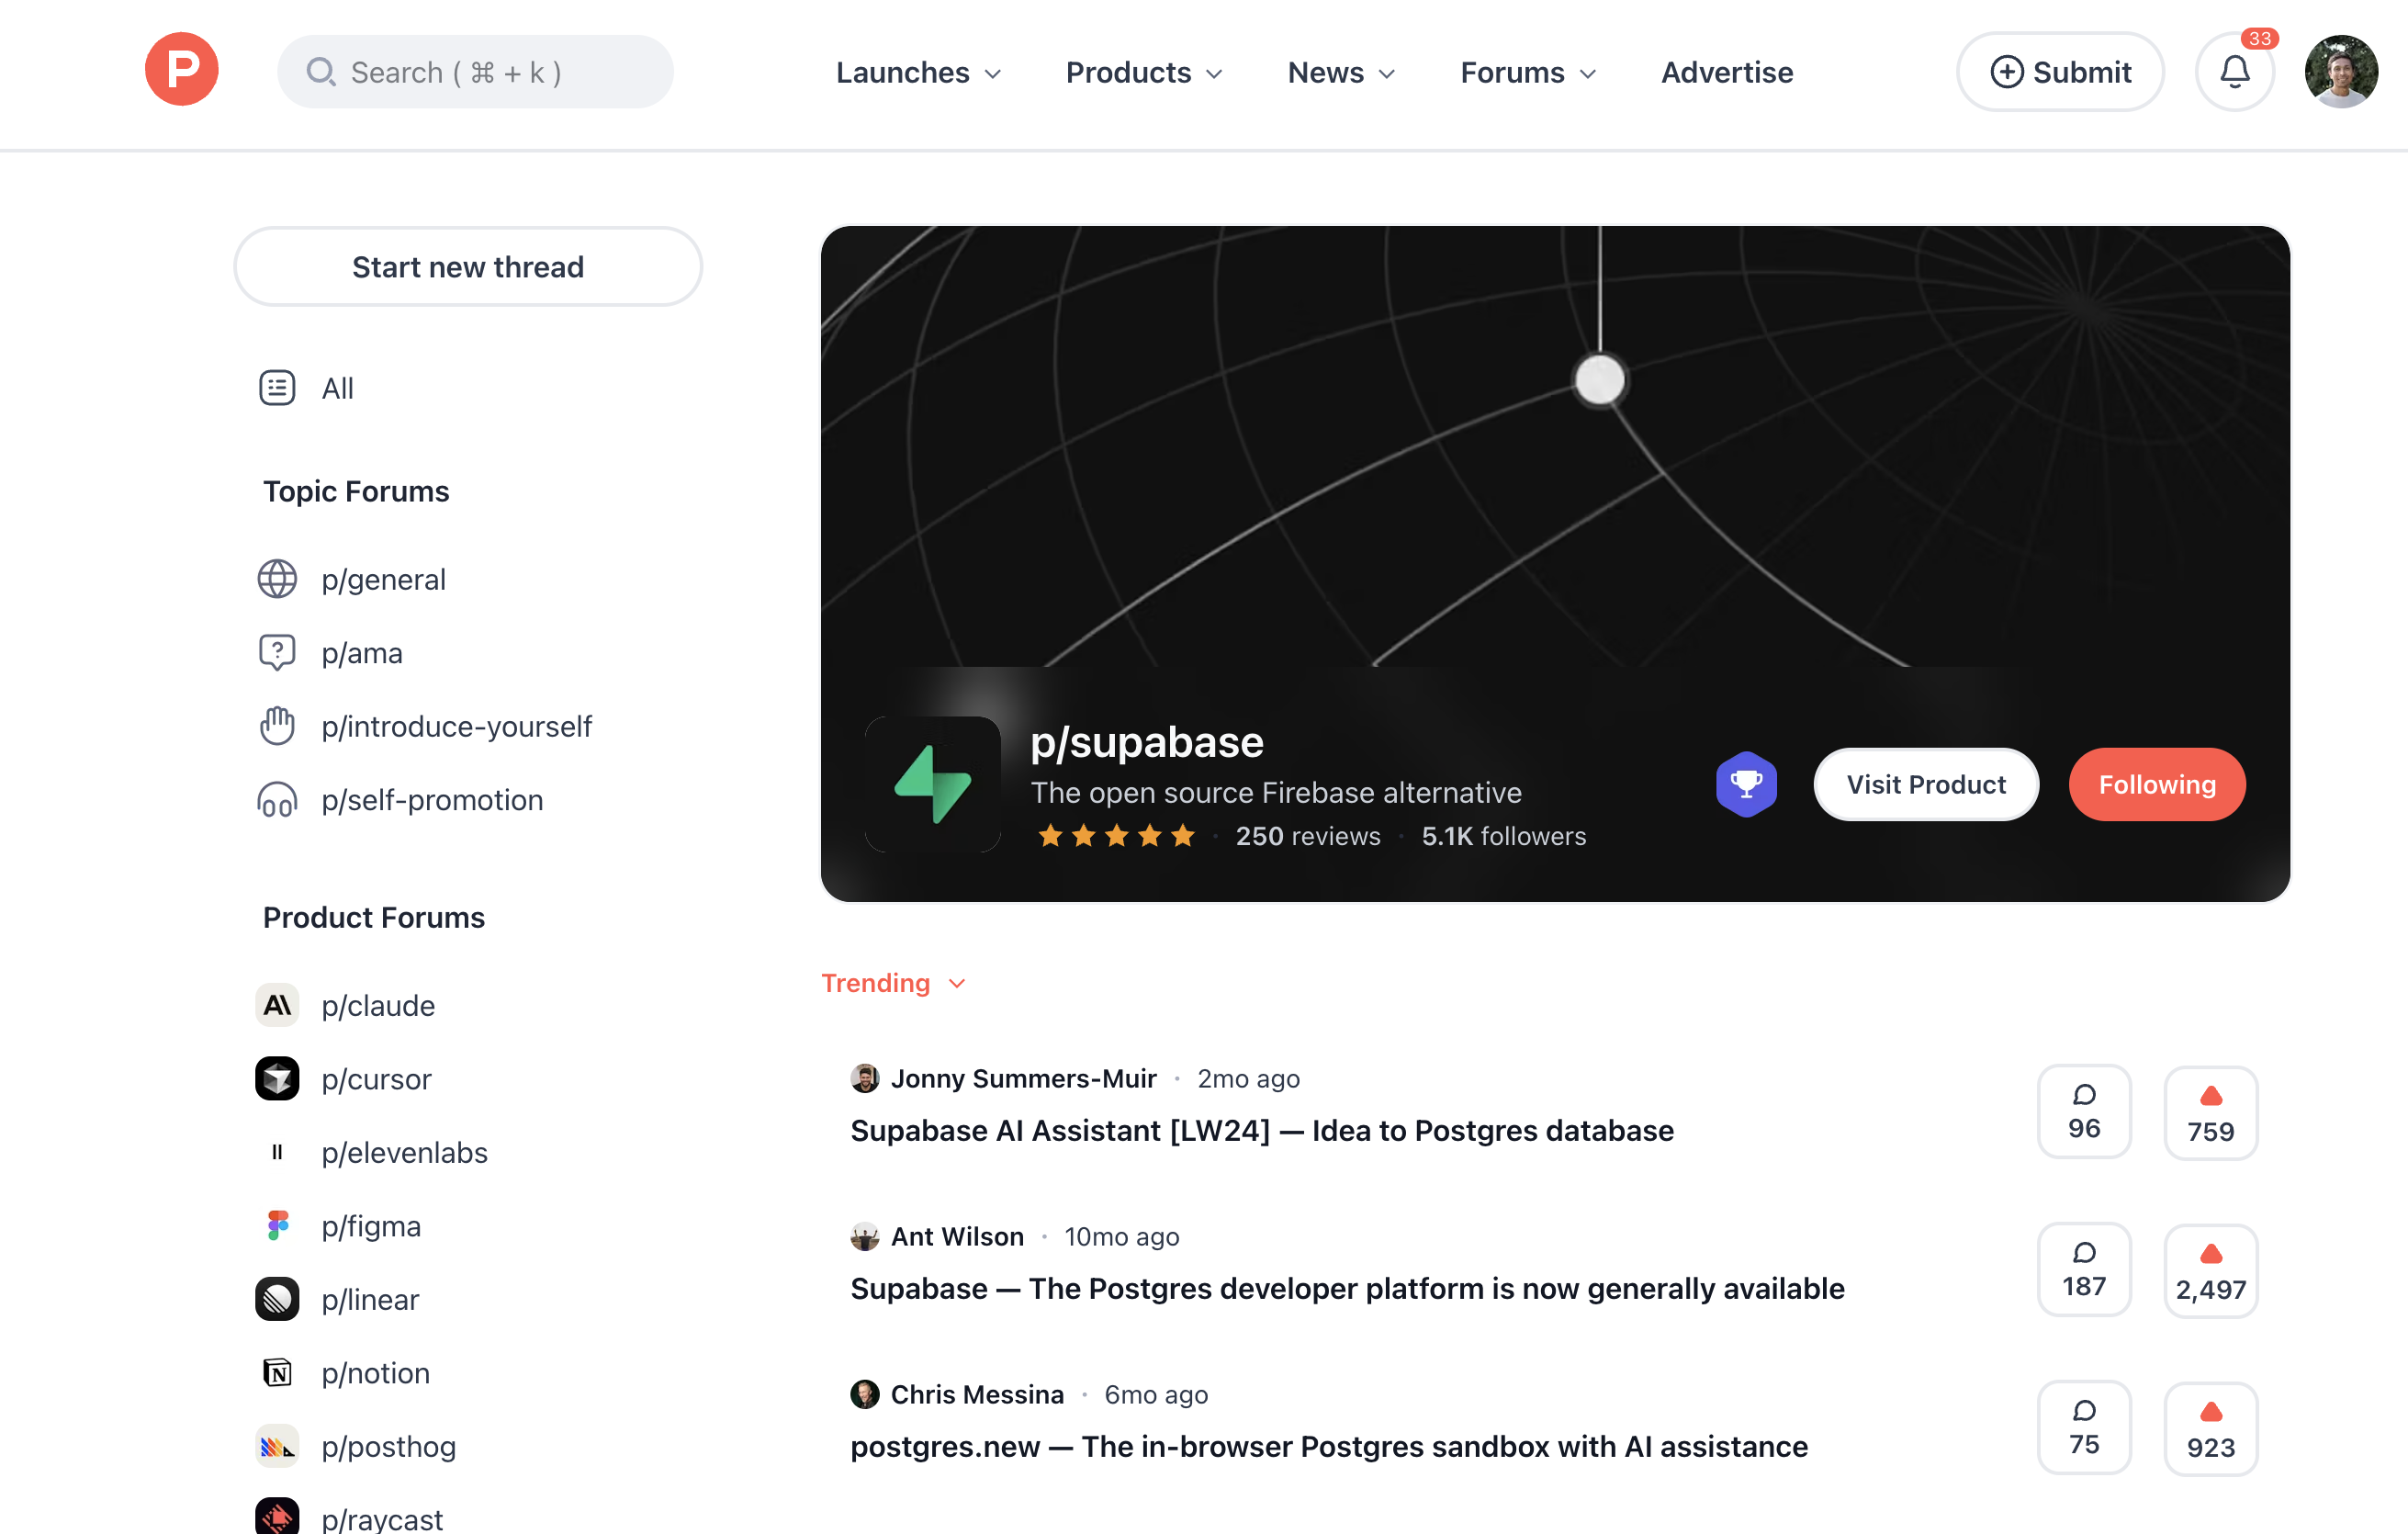Click the purple trophy badge icon

1745,784
